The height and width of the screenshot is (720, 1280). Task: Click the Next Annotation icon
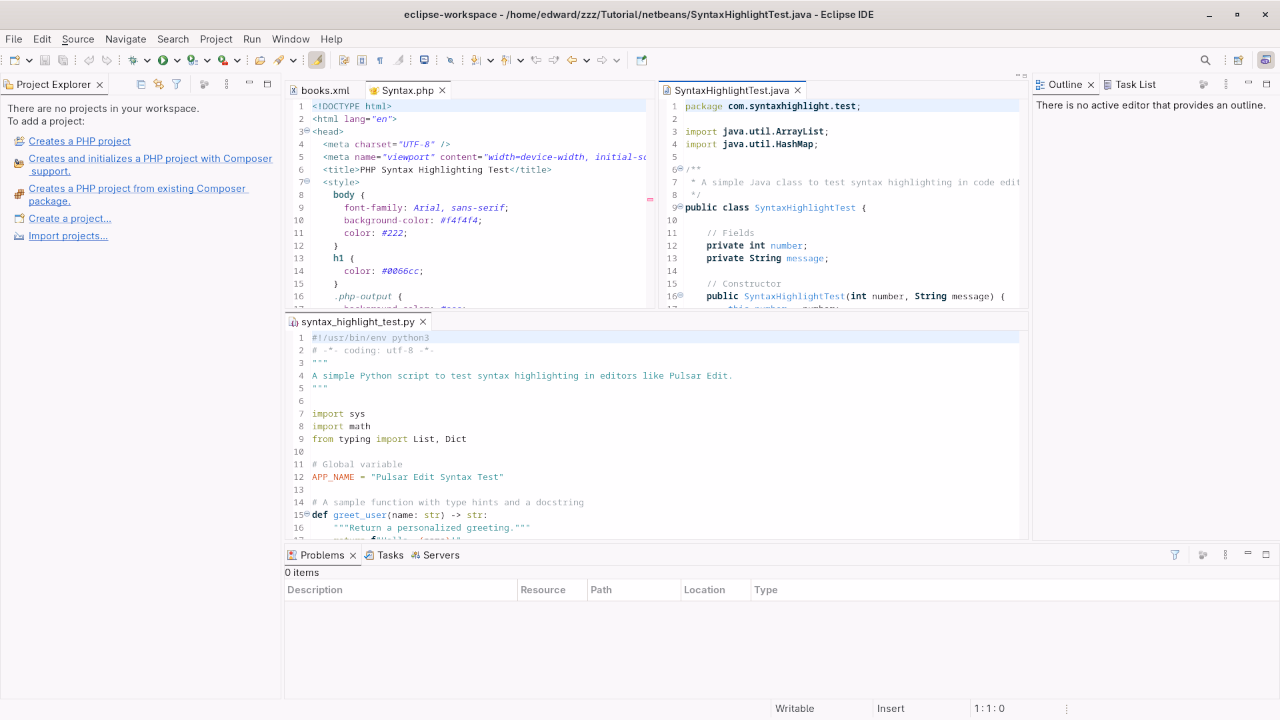[x=476, y=60]
